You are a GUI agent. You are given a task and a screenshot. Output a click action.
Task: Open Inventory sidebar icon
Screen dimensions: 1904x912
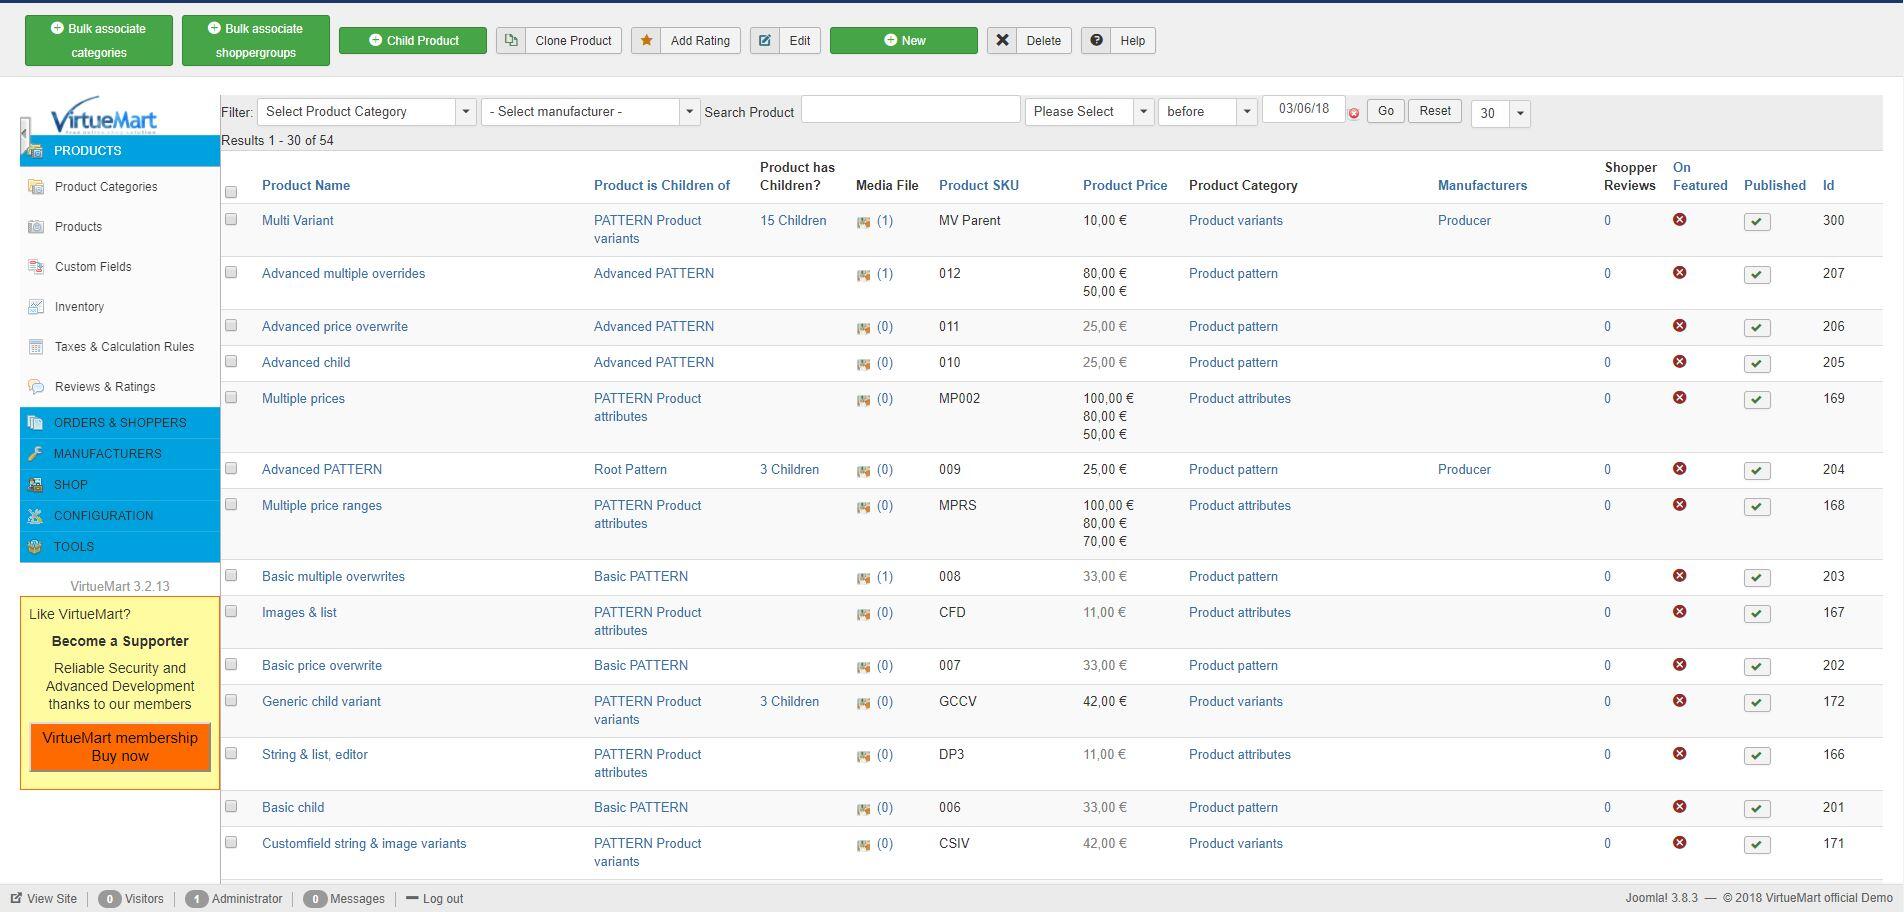[x=36, y=307]
